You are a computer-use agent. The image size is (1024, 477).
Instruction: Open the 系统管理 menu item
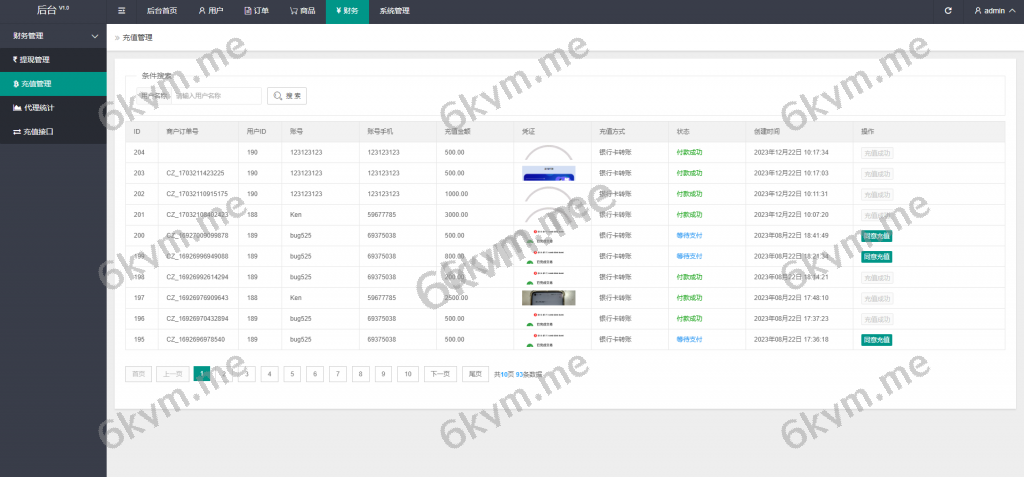tap(394, 11)
